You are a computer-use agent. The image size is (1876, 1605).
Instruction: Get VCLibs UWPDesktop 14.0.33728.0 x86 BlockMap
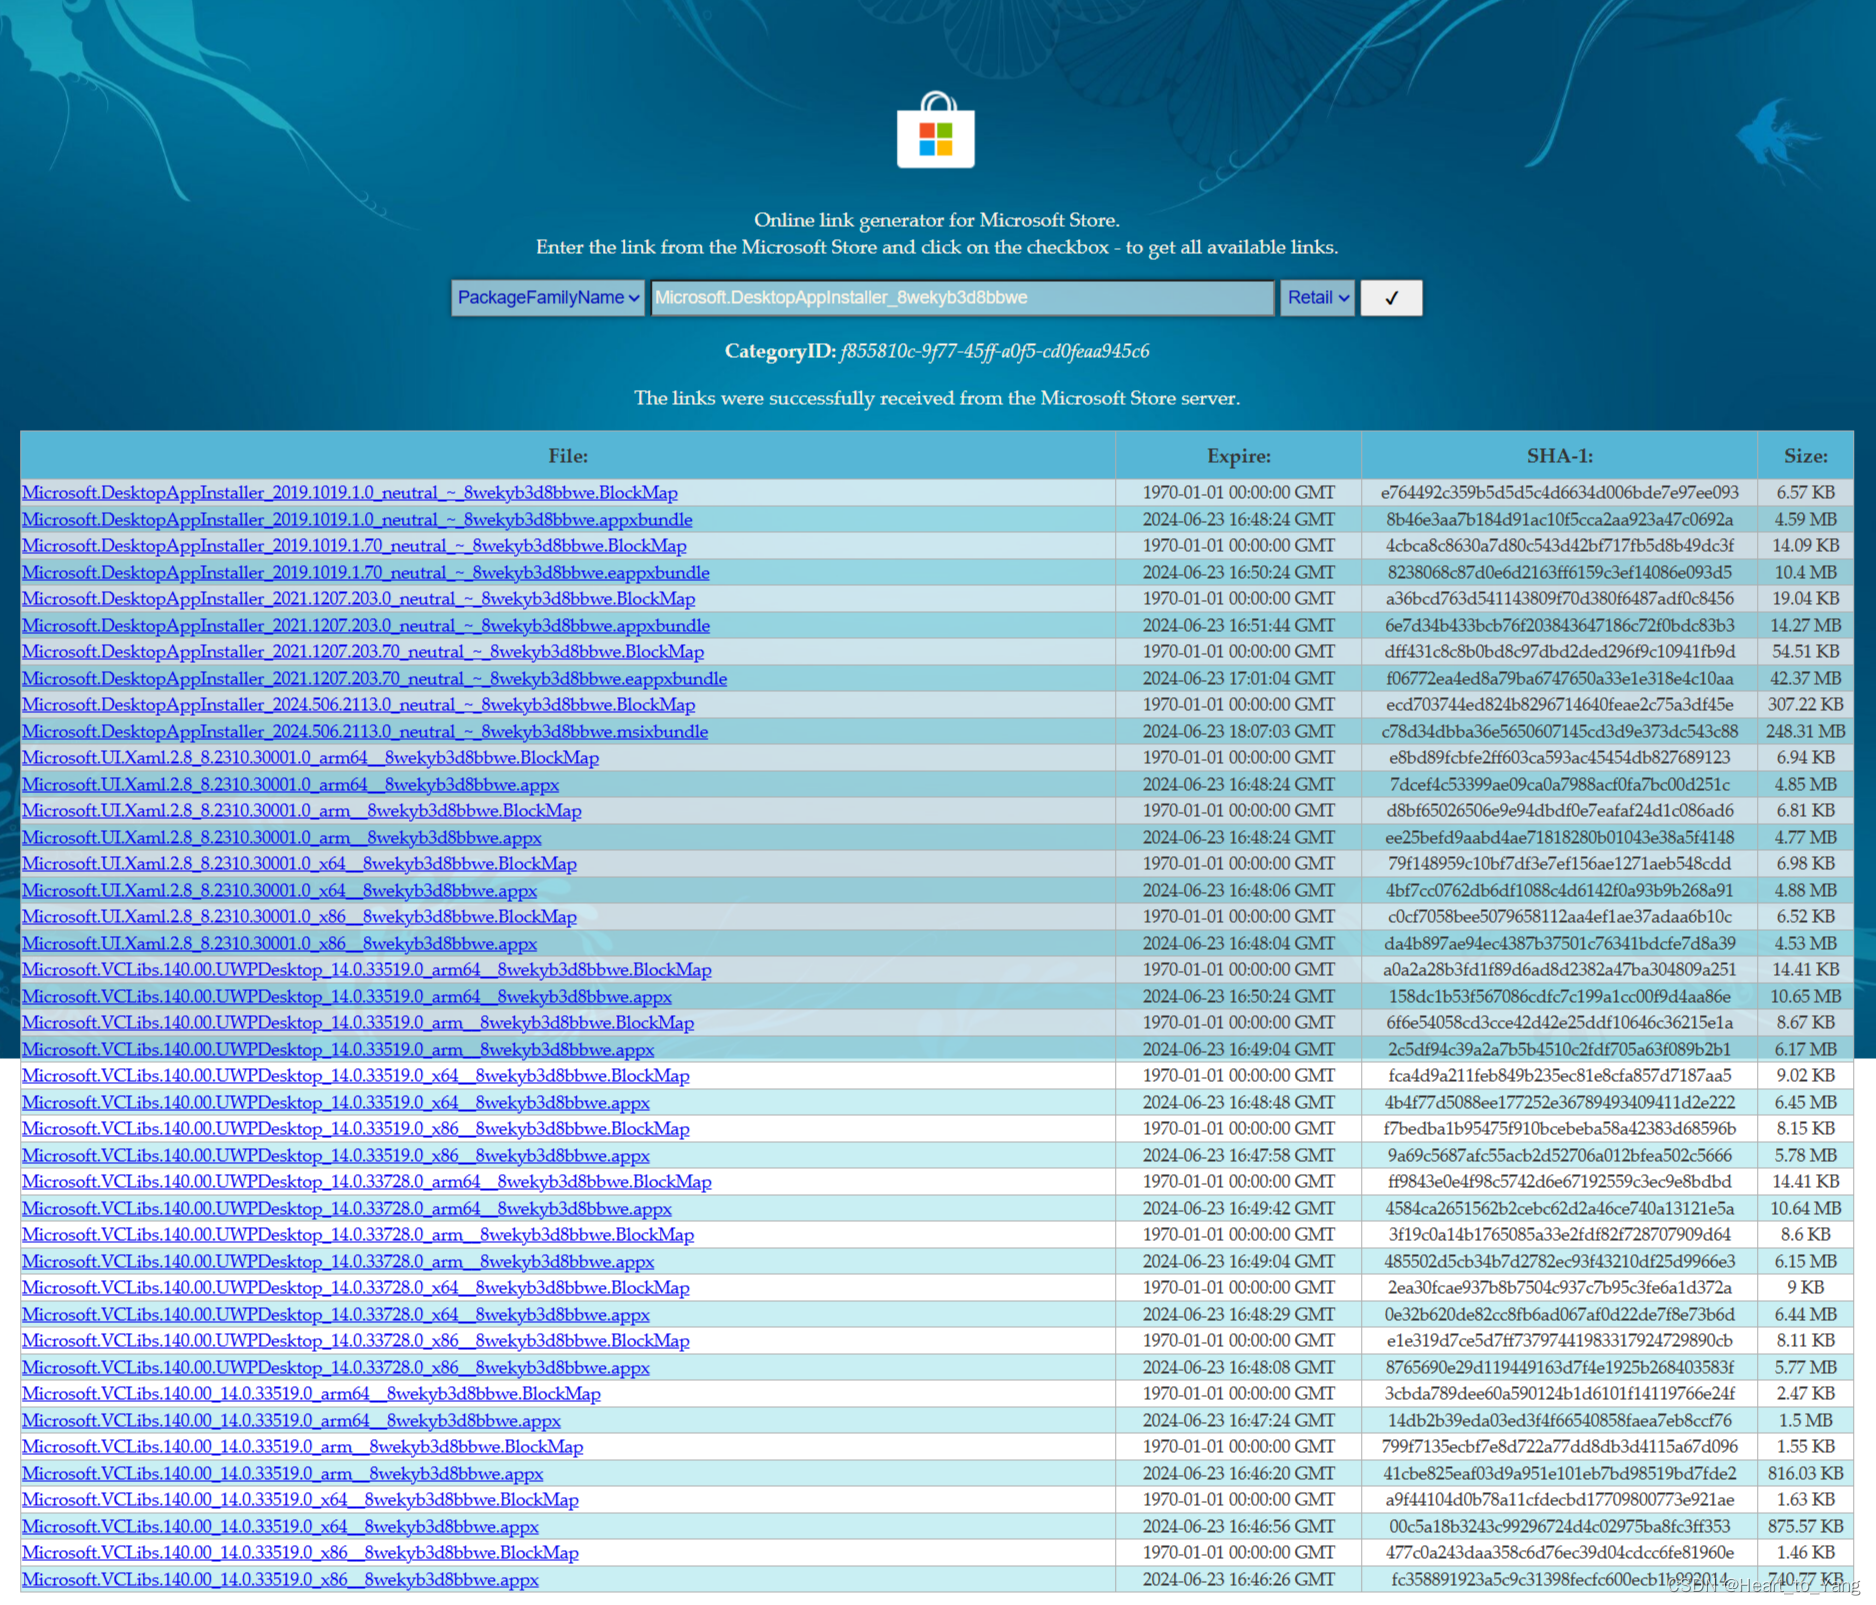(356, 1341)
